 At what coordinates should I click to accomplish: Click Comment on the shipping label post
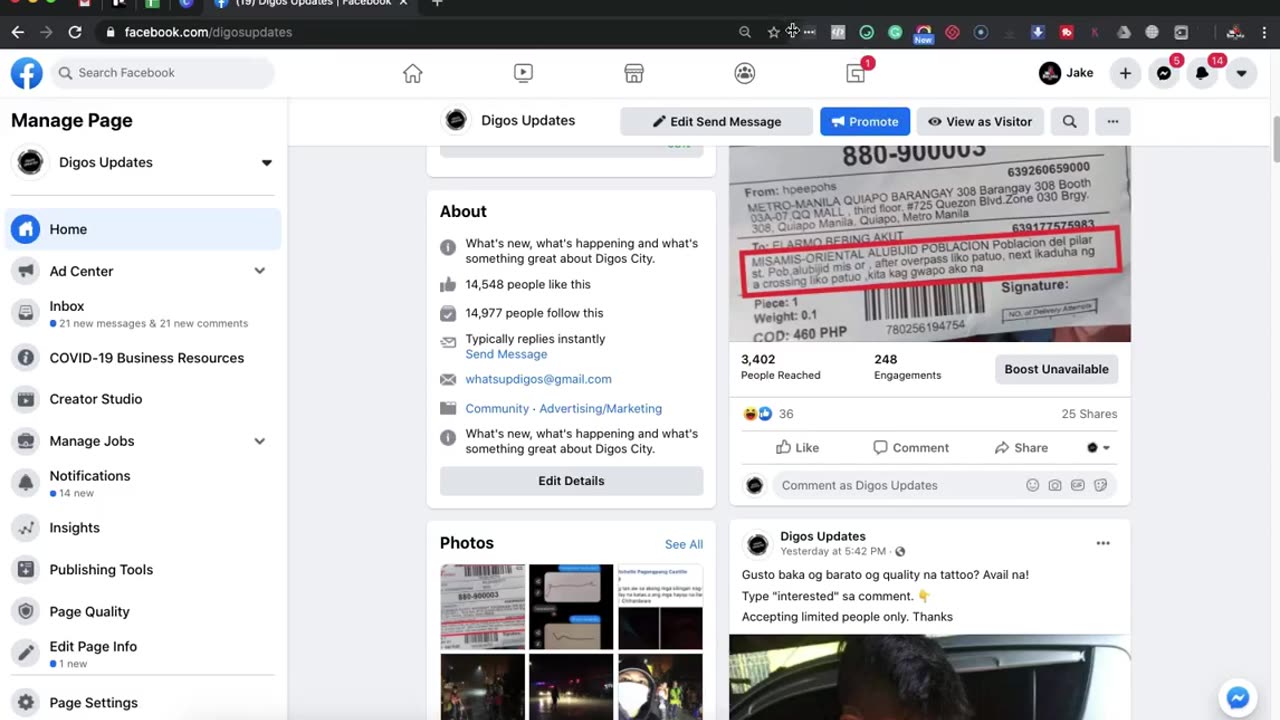pyautogui.click(x=910, y=448)
